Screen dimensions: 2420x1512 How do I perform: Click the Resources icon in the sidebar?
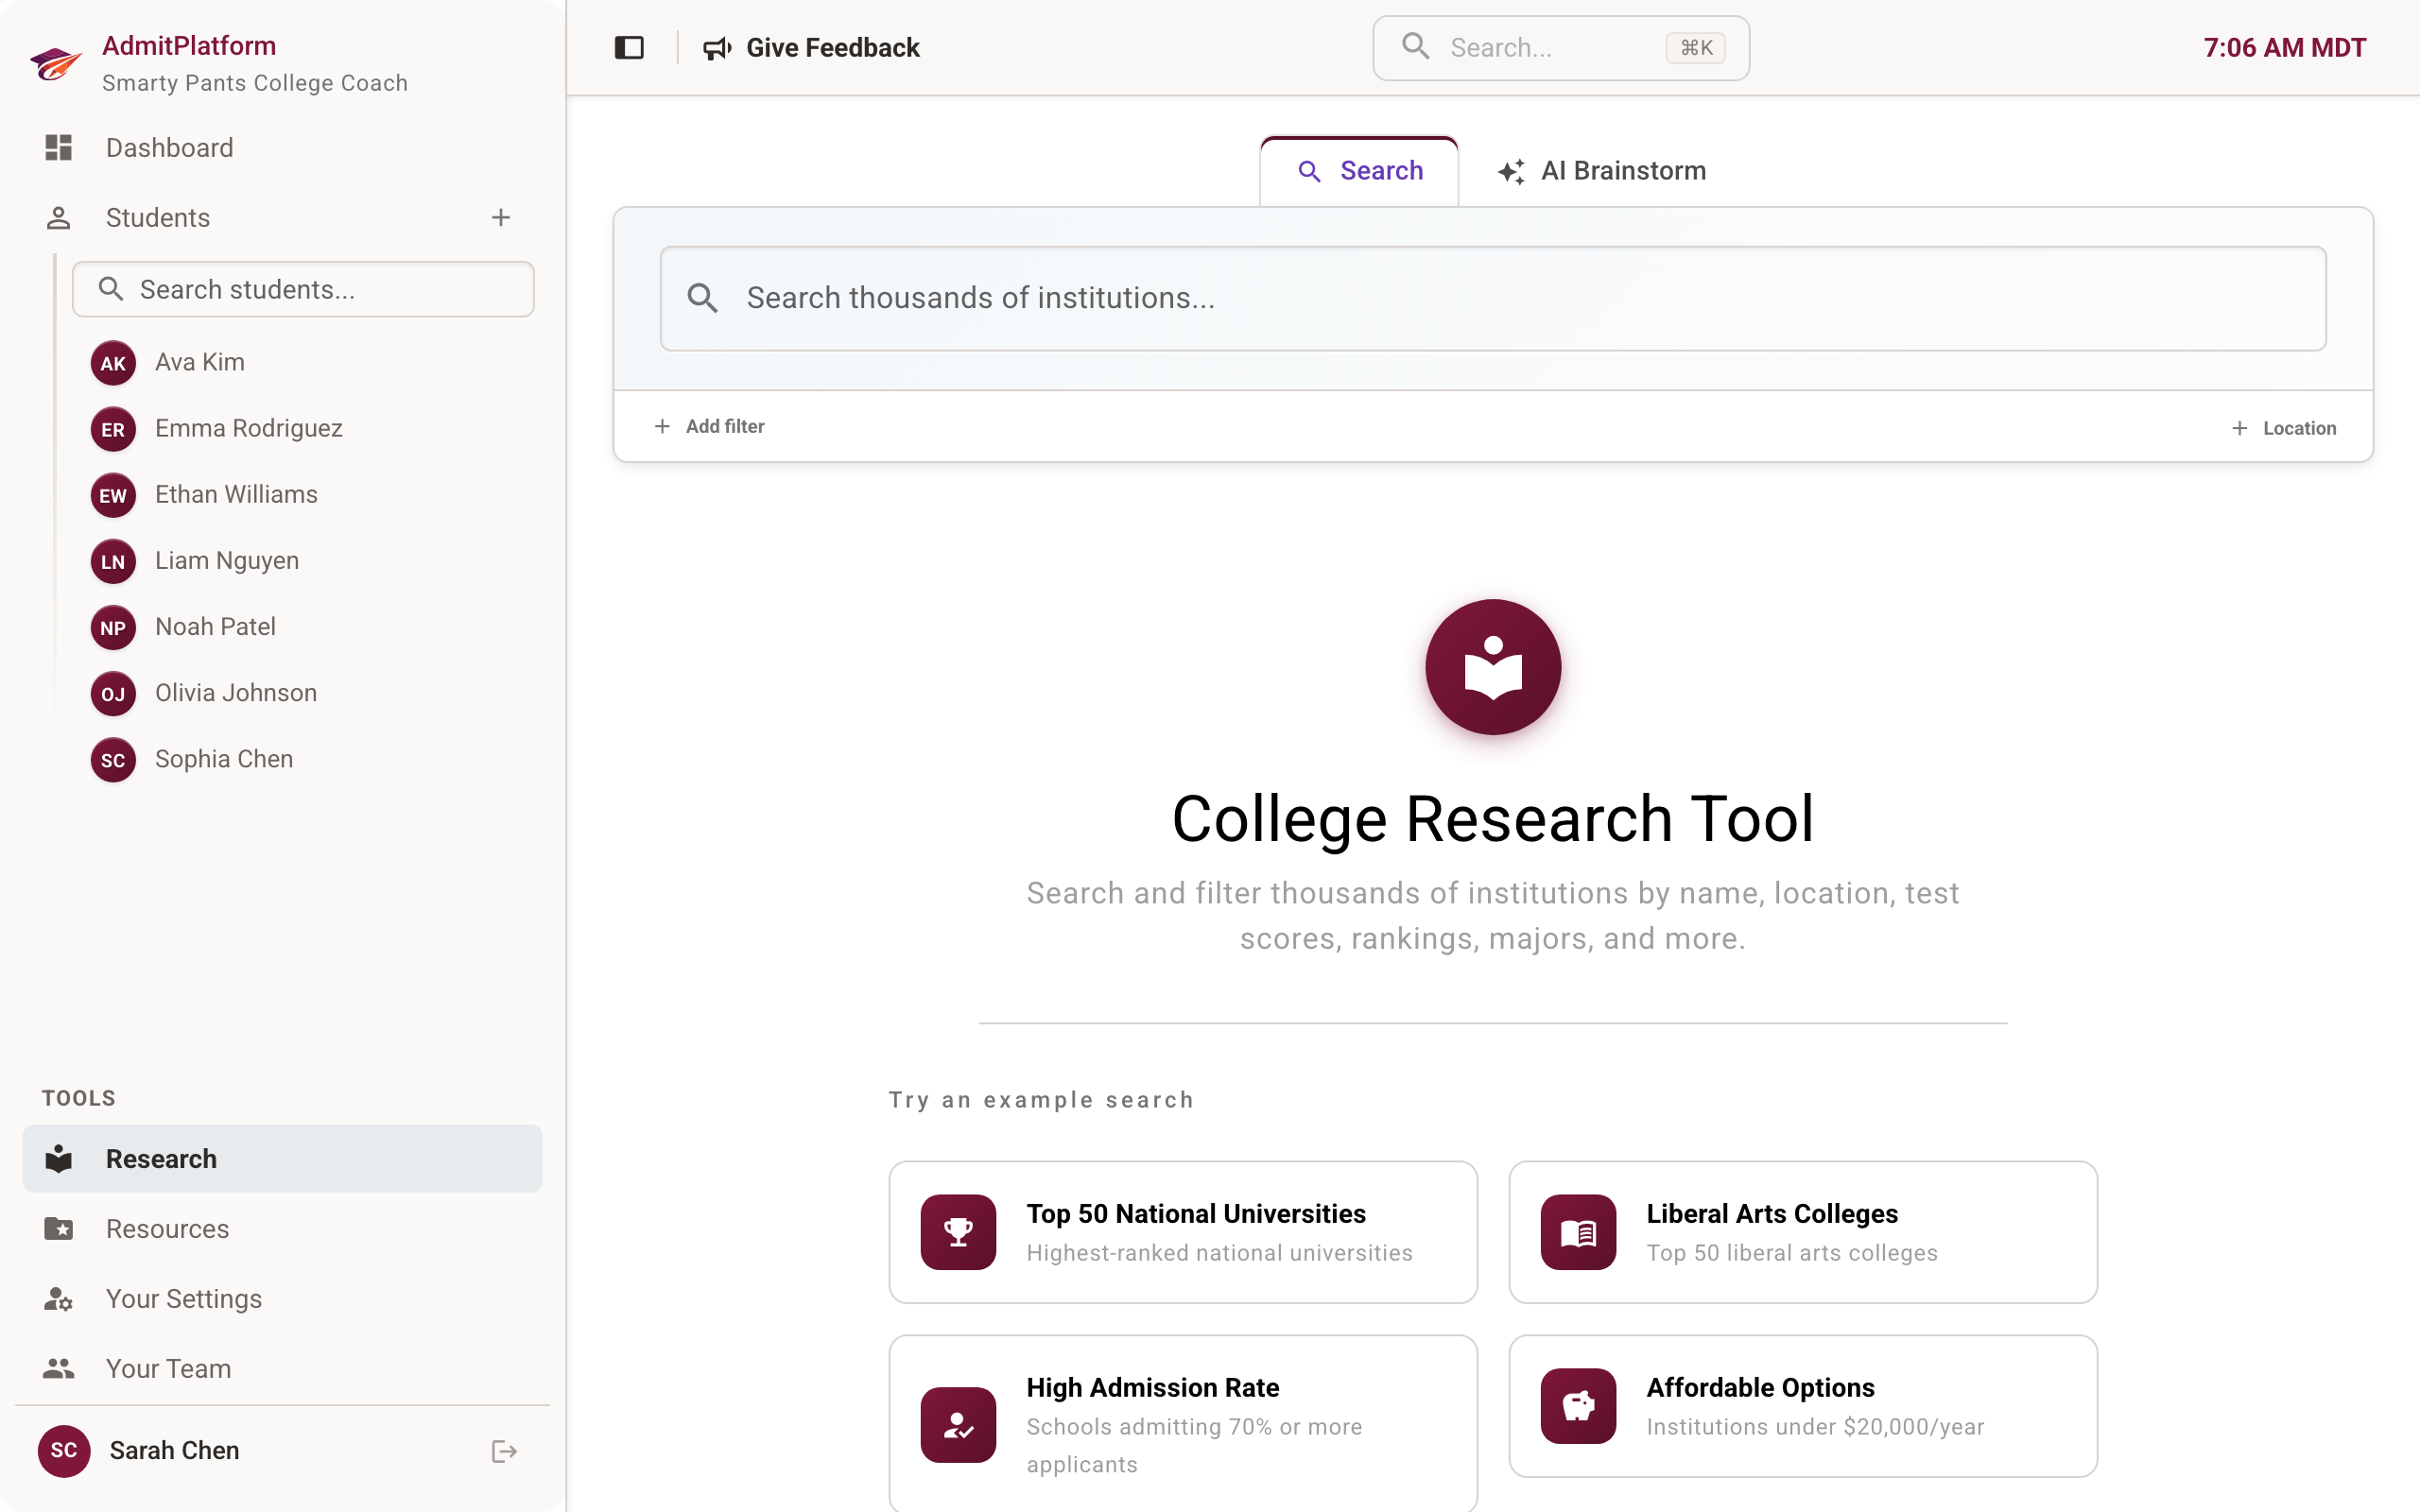pos(58,1228)
